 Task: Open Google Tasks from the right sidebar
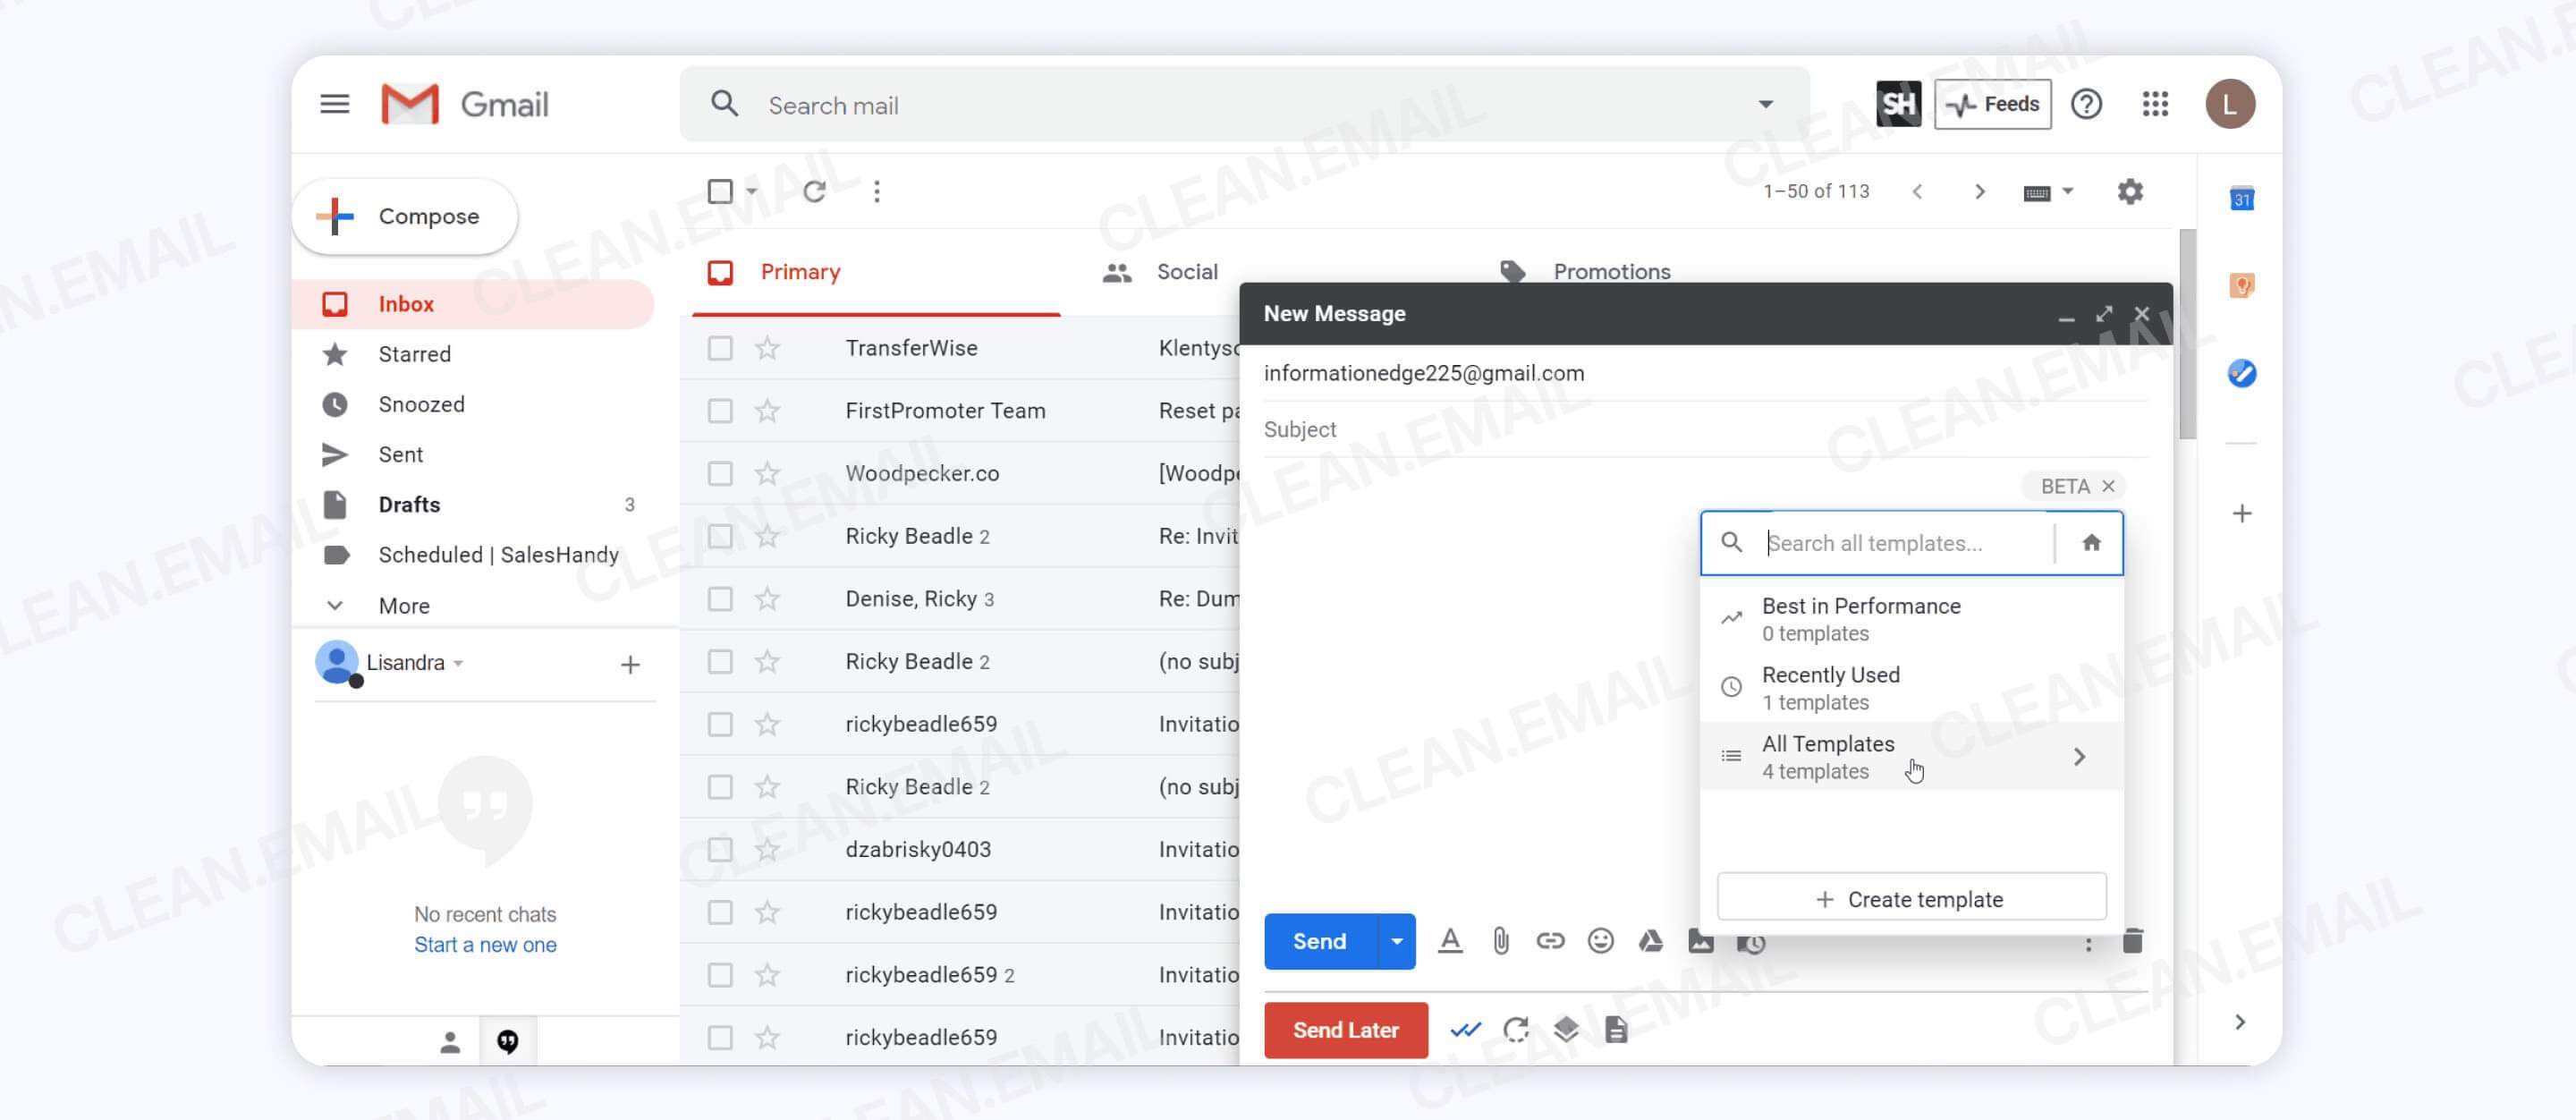(x=2242, y=373)
